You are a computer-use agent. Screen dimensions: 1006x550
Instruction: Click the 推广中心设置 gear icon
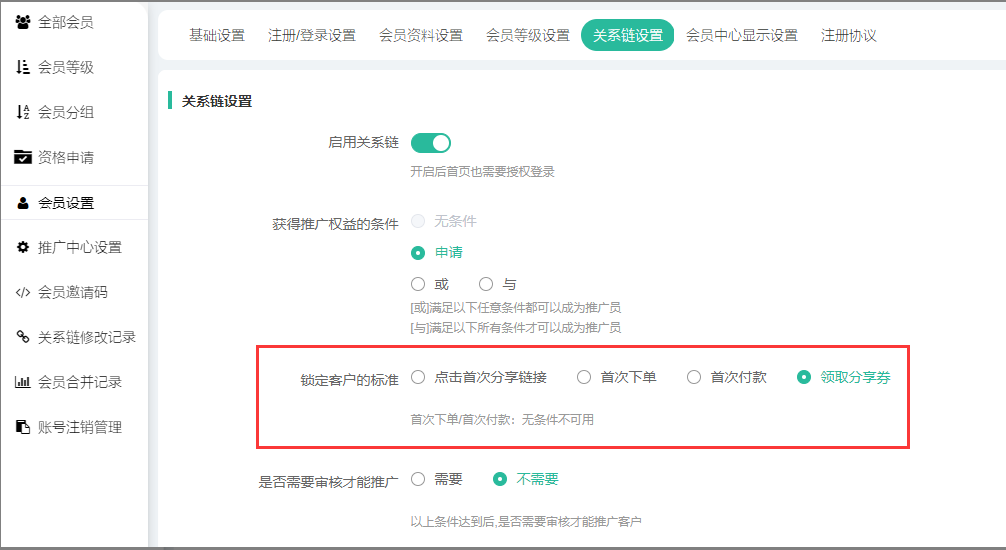(23, 247)
